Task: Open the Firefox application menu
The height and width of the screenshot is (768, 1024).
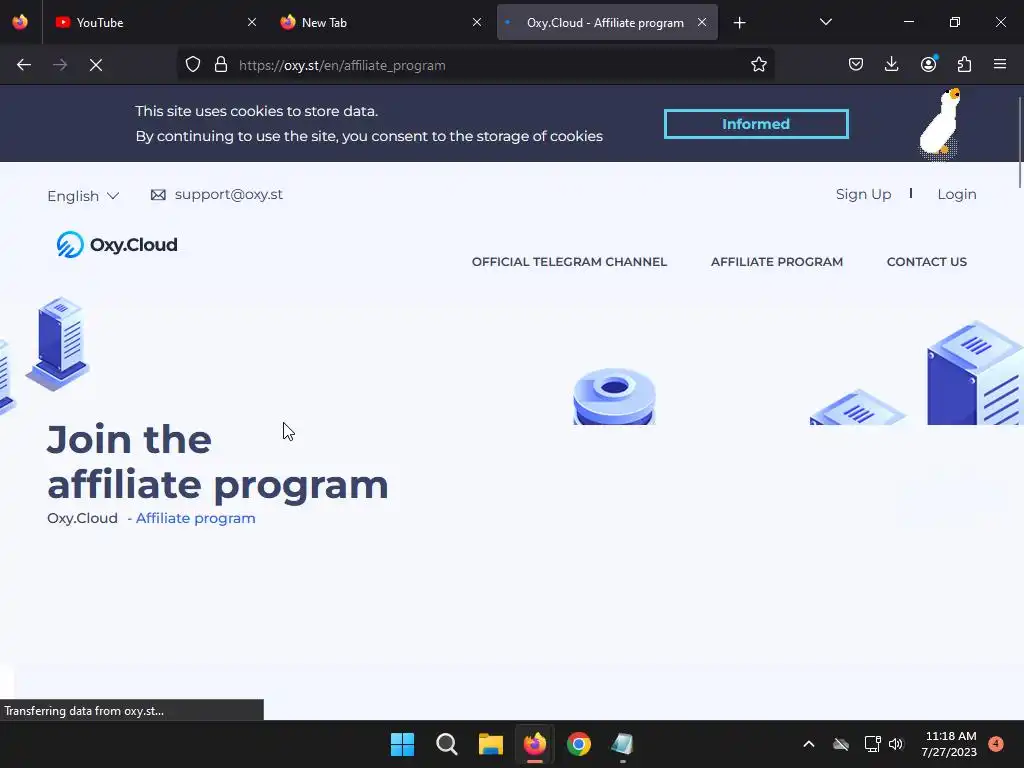Action: coord(1000,65)
